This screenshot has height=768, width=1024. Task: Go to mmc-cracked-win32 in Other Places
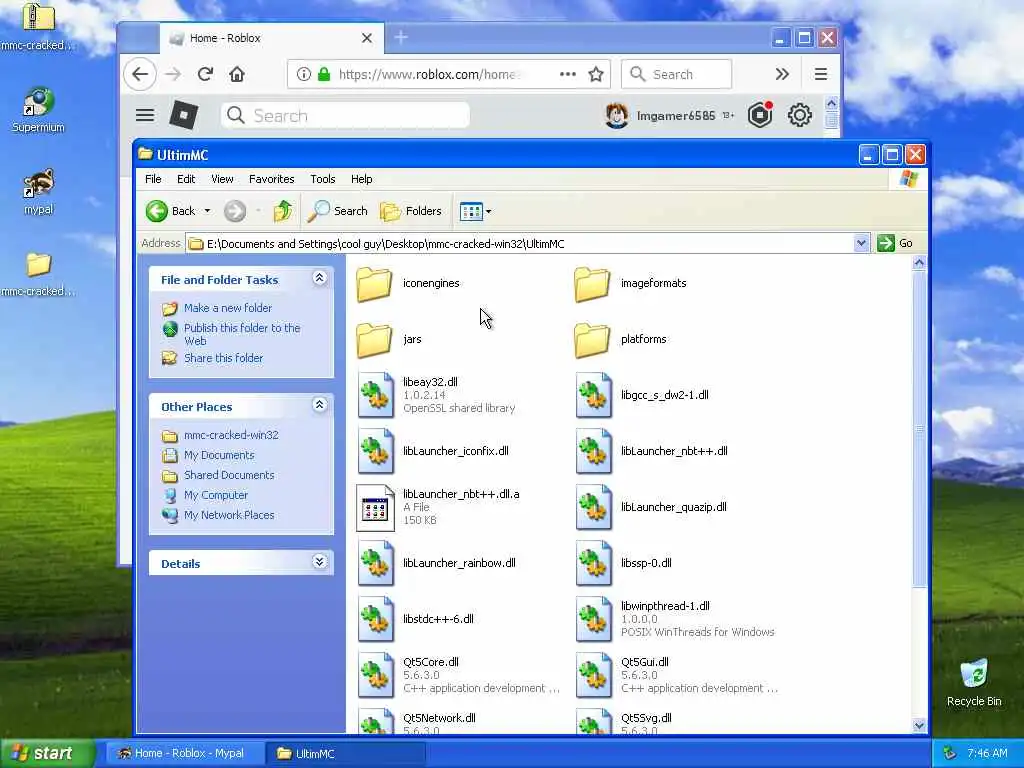pyautogui.click(x=231, y=435)
